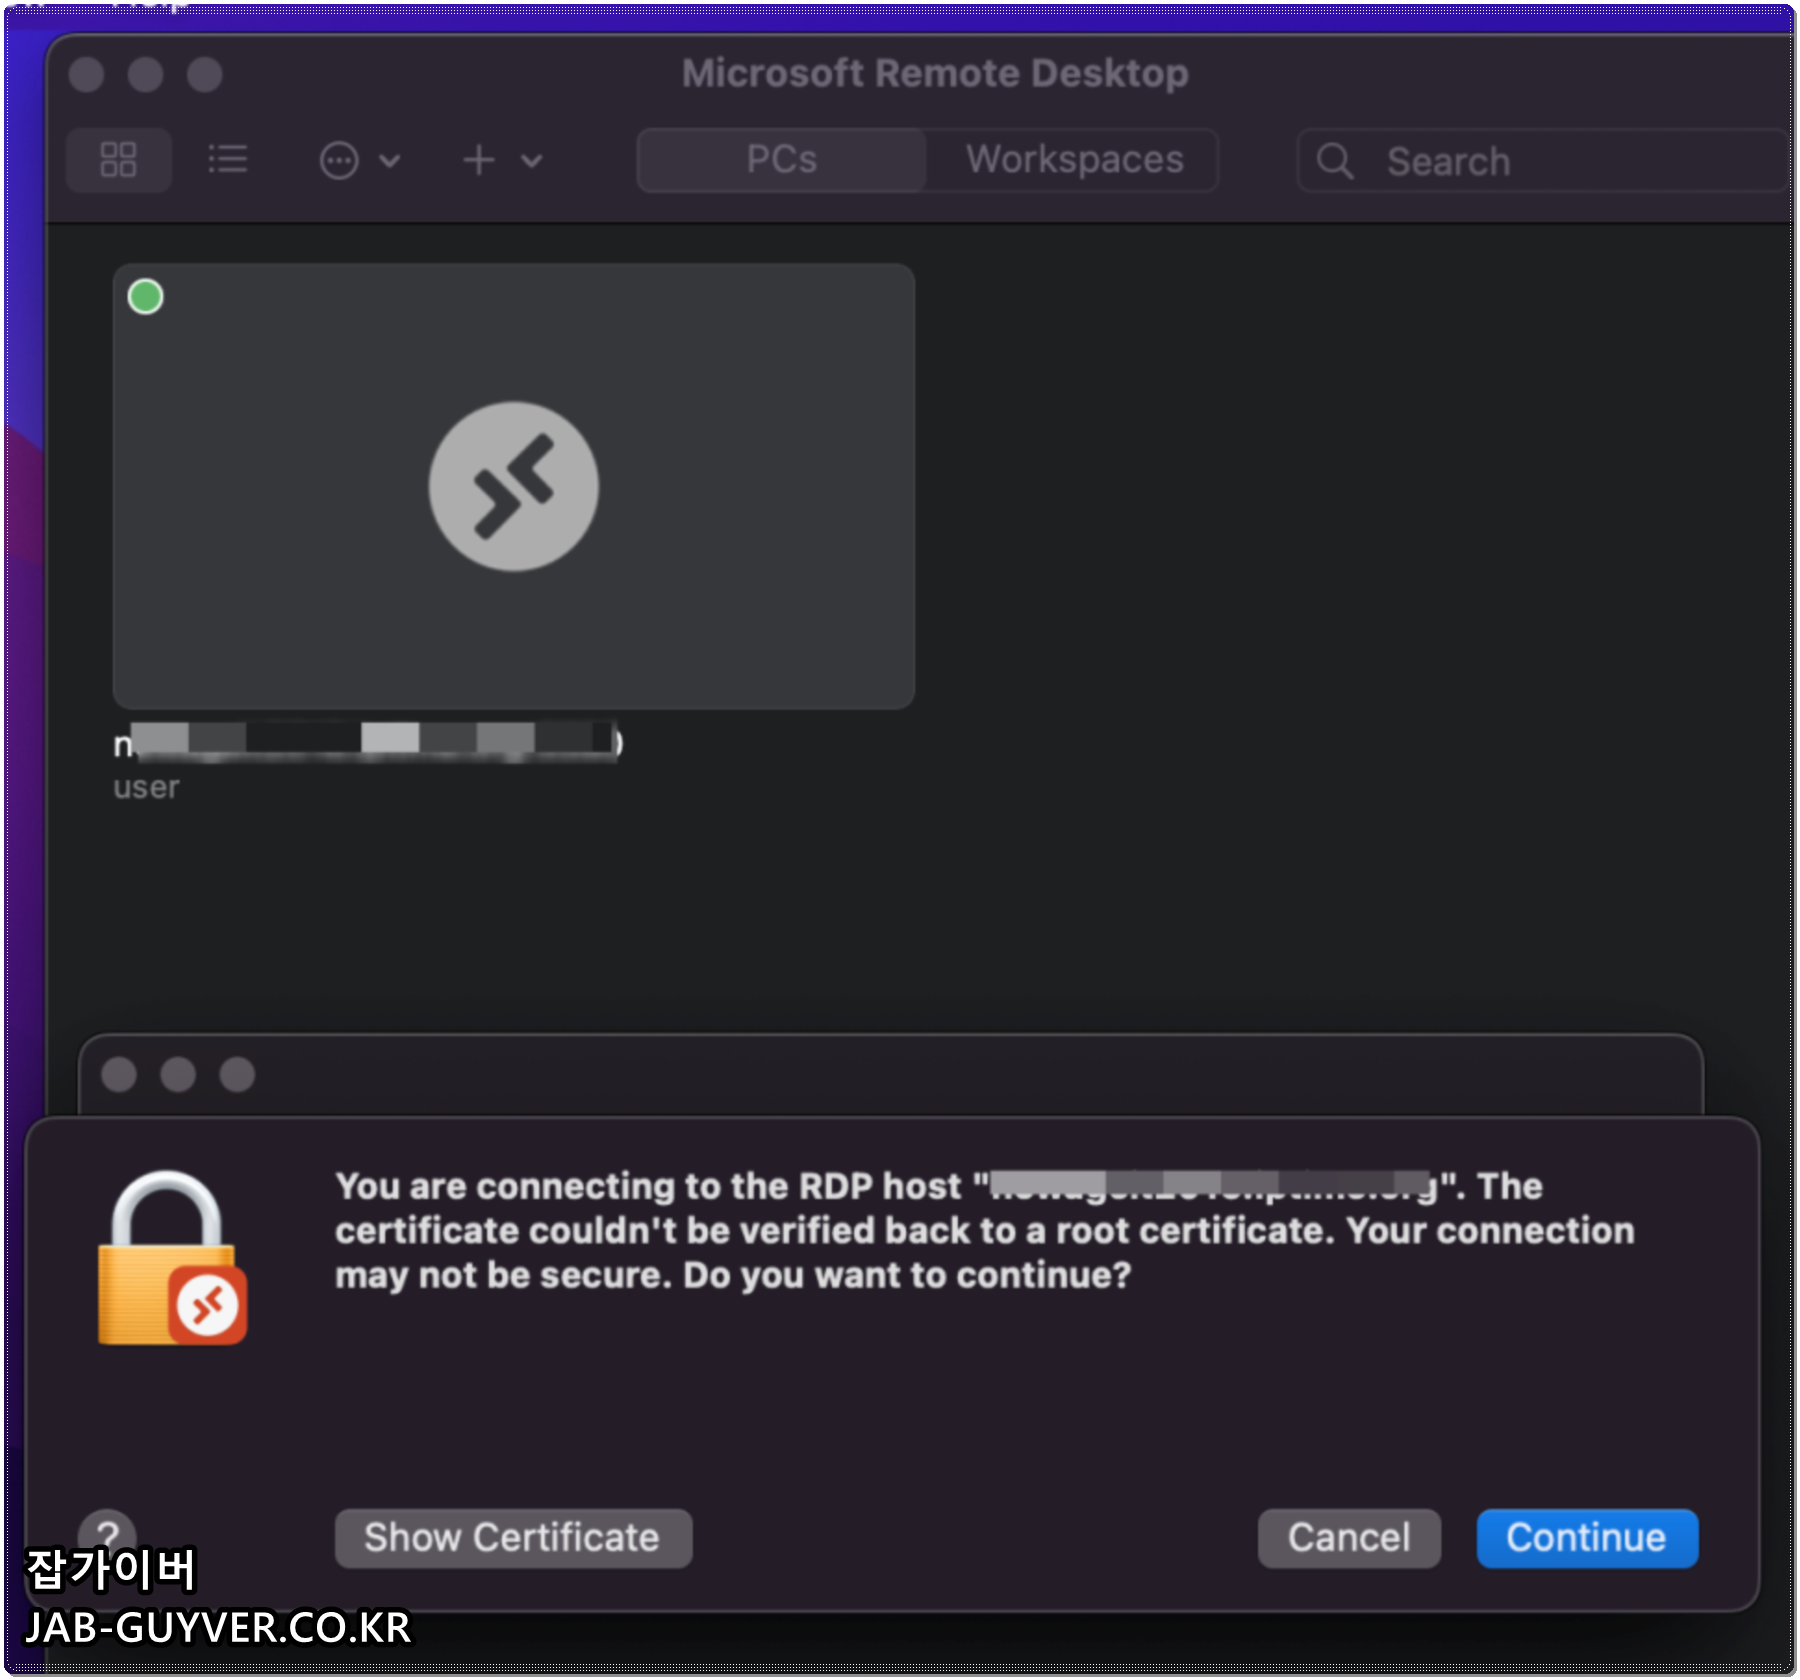Open help via the question mark icon

click(x=110, y=1537)
